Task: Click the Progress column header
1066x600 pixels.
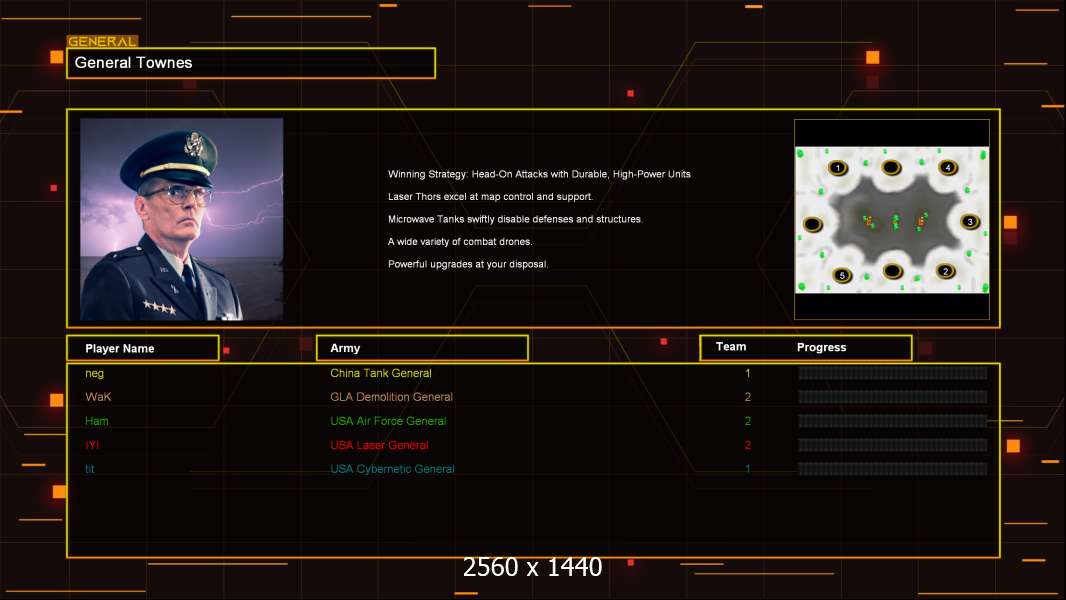Action: (x=821, y=347)
